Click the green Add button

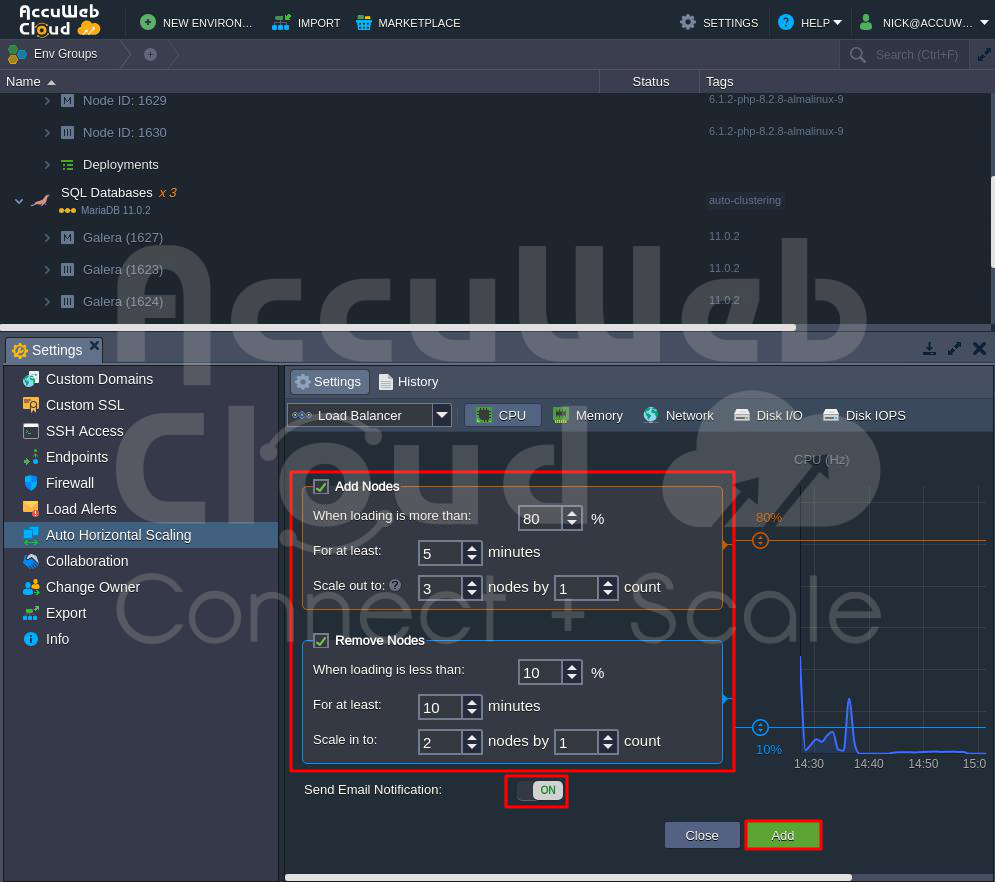tap(783, 835)
